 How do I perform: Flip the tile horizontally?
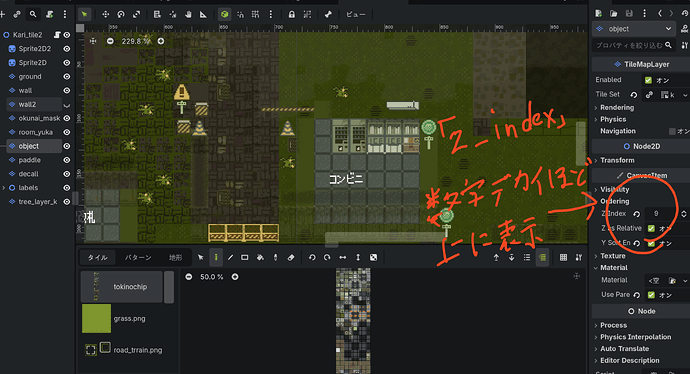[x=342, y=257]
